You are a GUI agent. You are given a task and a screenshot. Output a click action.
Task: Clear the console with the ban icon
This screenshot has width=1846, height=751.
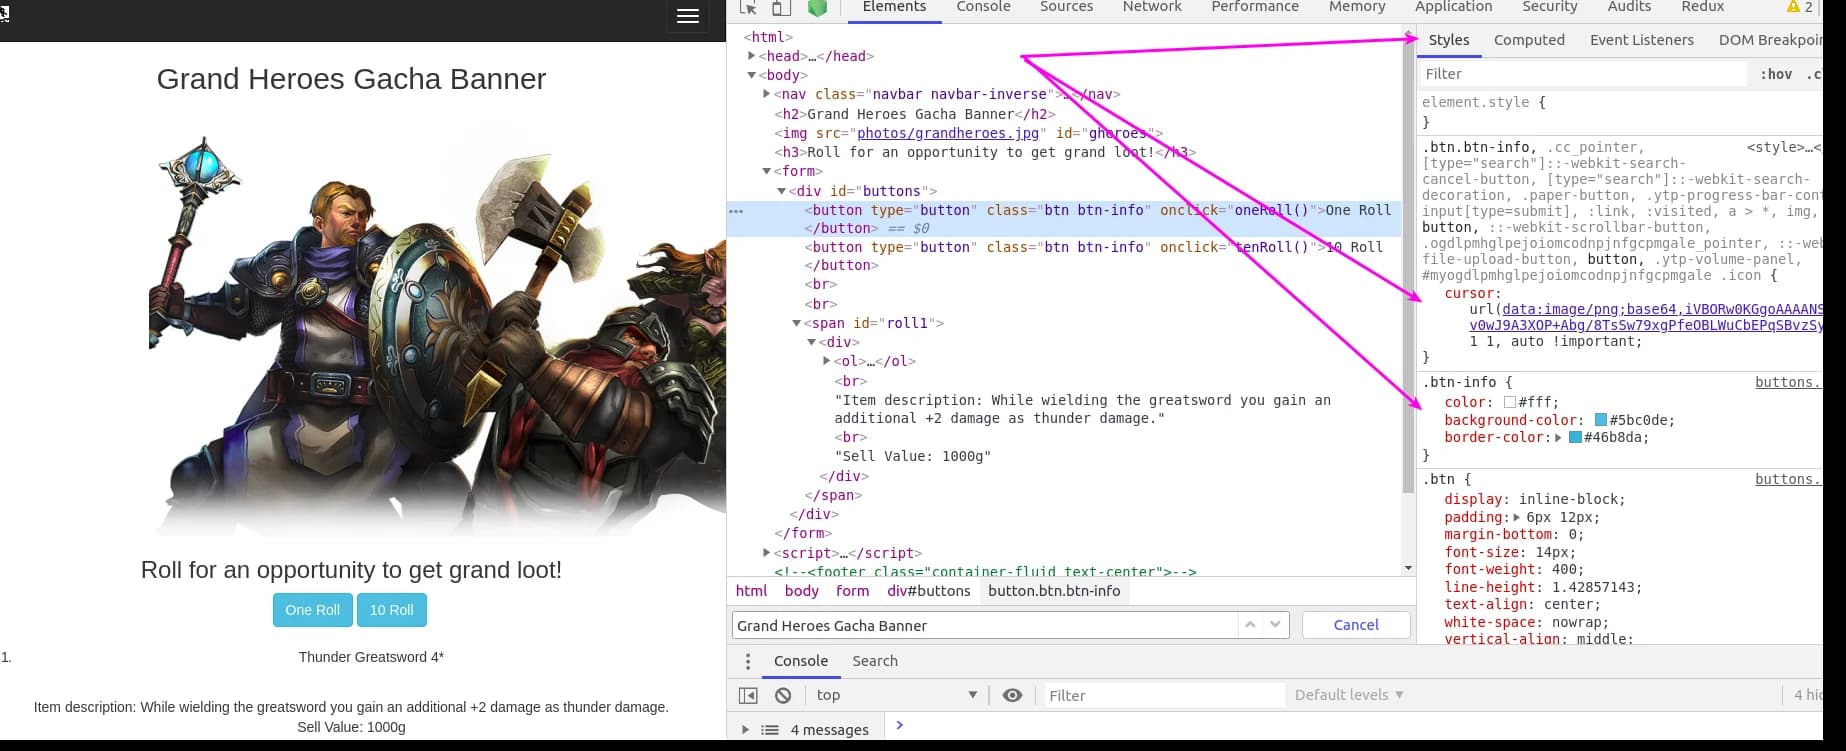pyautogui.click(x=783, y=695)
